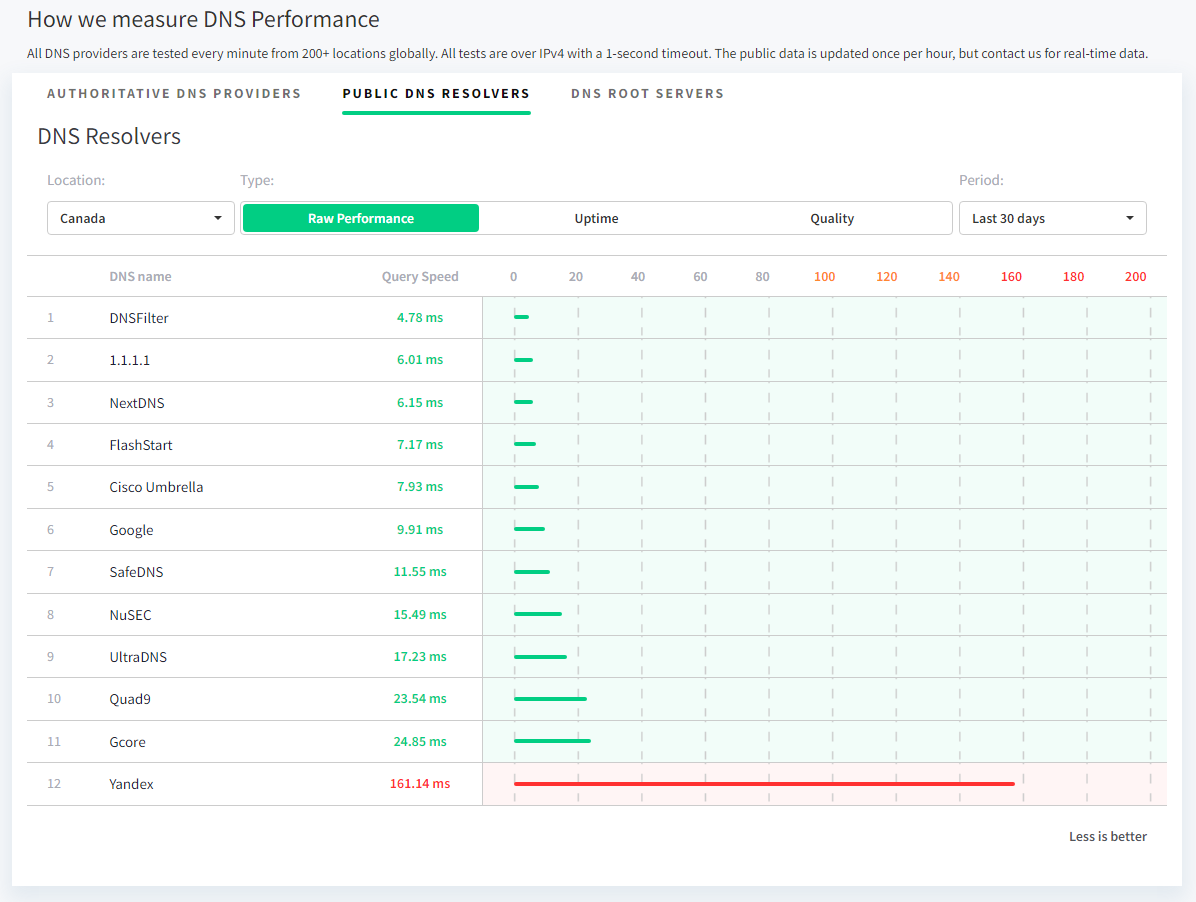
Task: Select the Public DNS Resolvers tab
Action: [x=436, y=94]
